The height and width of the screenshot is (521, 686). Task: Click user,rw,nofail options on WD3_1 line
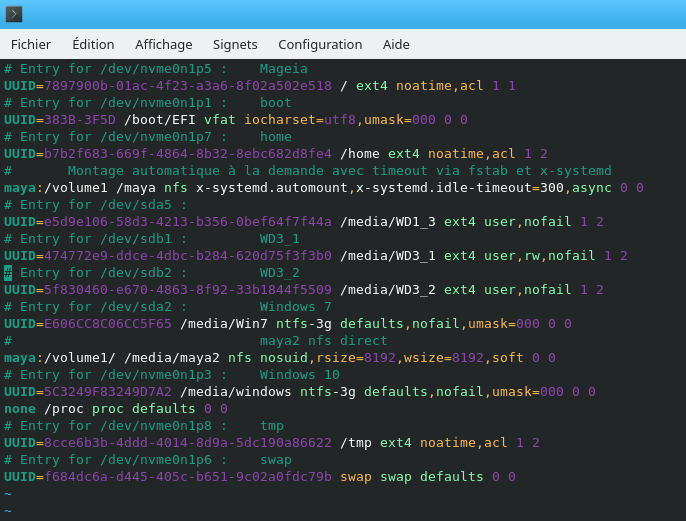pos(539,256)
